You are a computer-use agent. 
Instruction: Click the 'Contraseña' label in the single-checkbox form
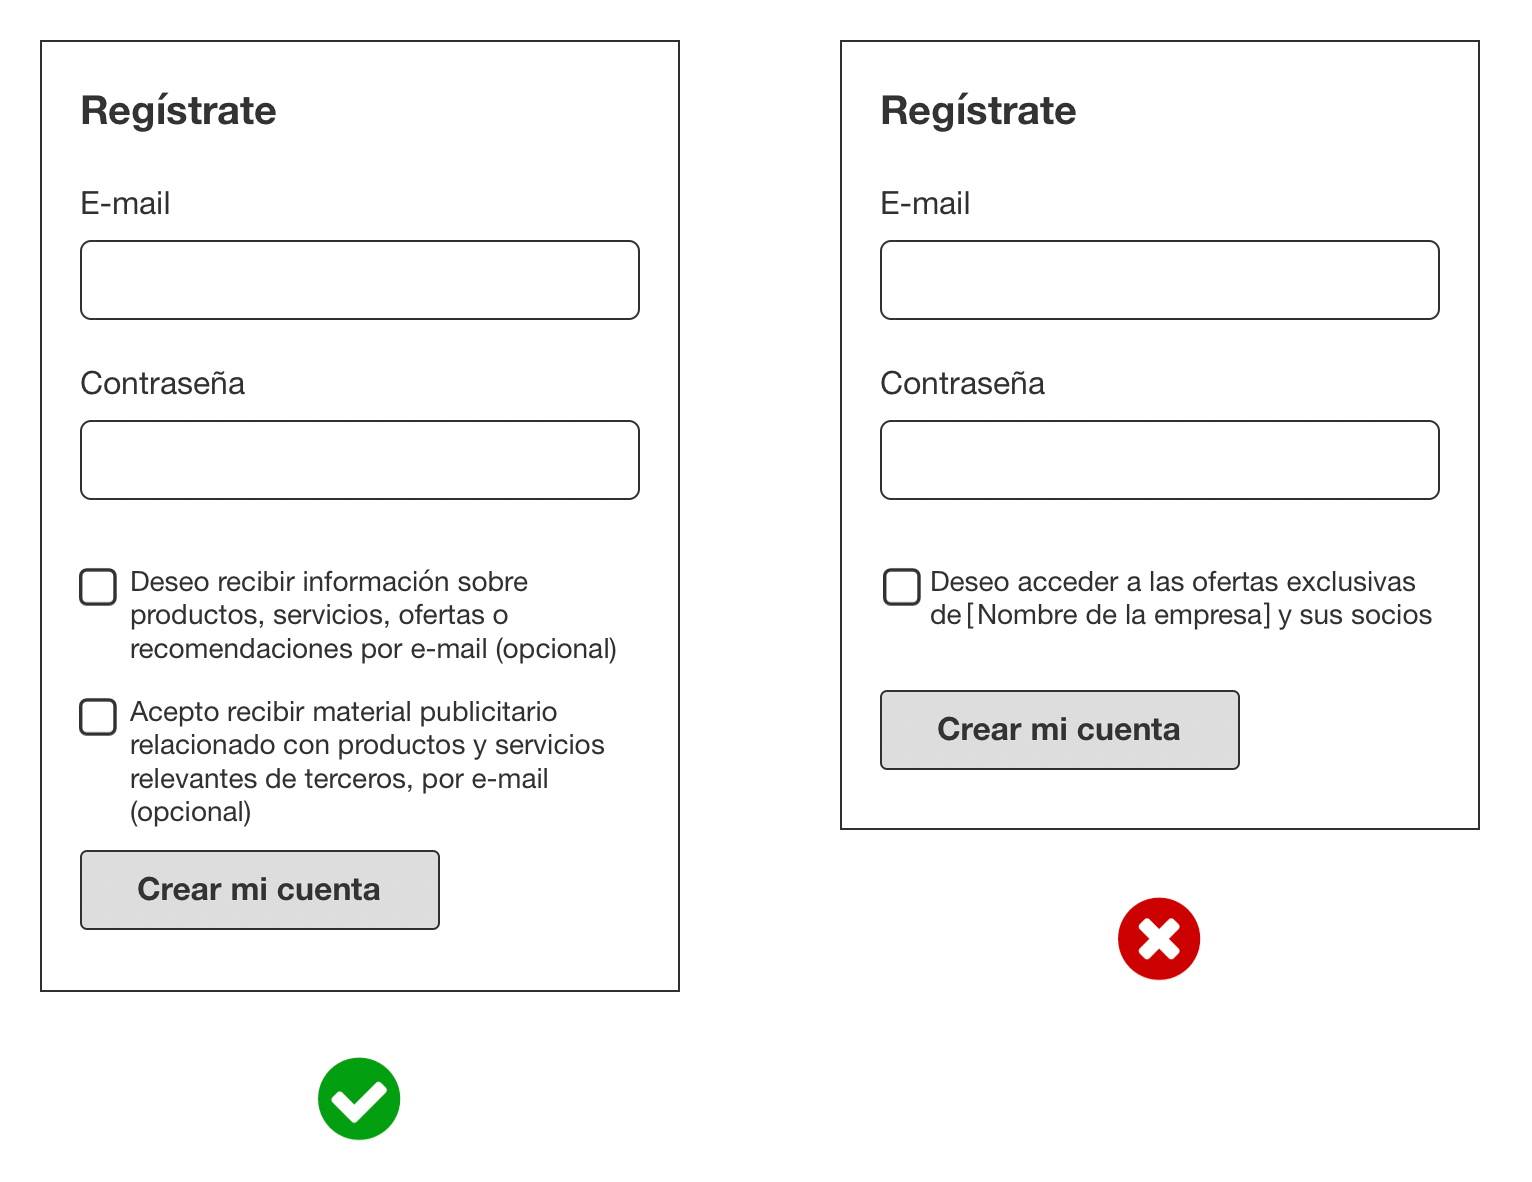(x=963, y=383)
